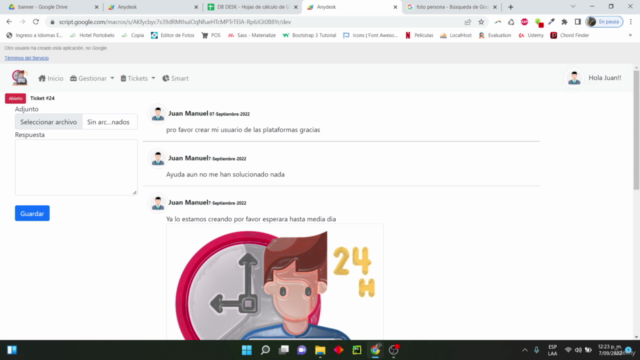Show hidden system tray icons
Screen dimensions: 640x360
coord(525,350)
